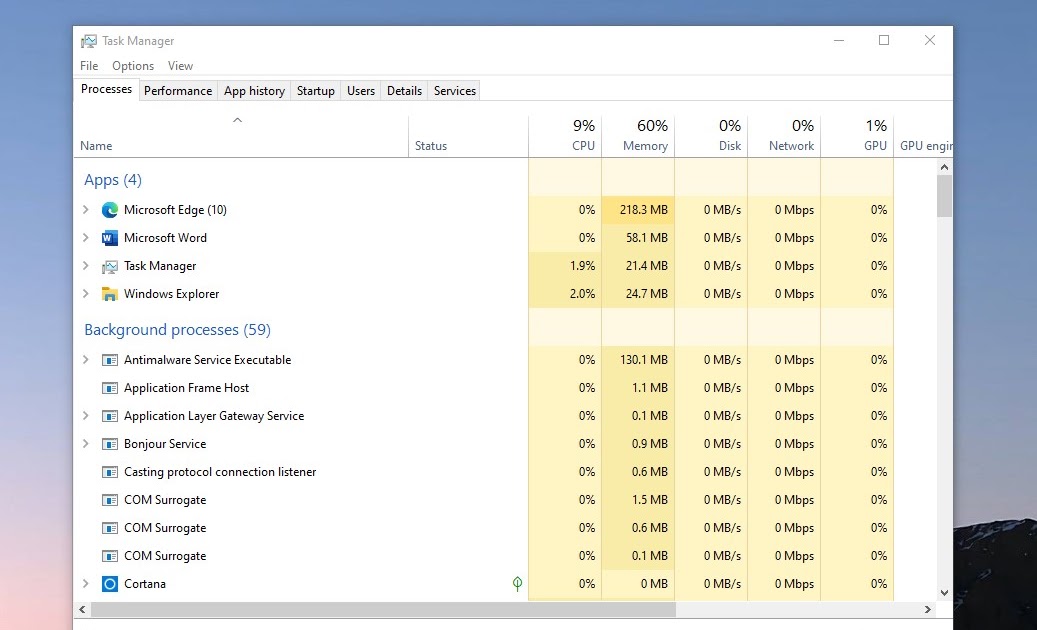Expand the Cortana process entry
This screenshot has height=630, width=1037.
click(86, 583)
